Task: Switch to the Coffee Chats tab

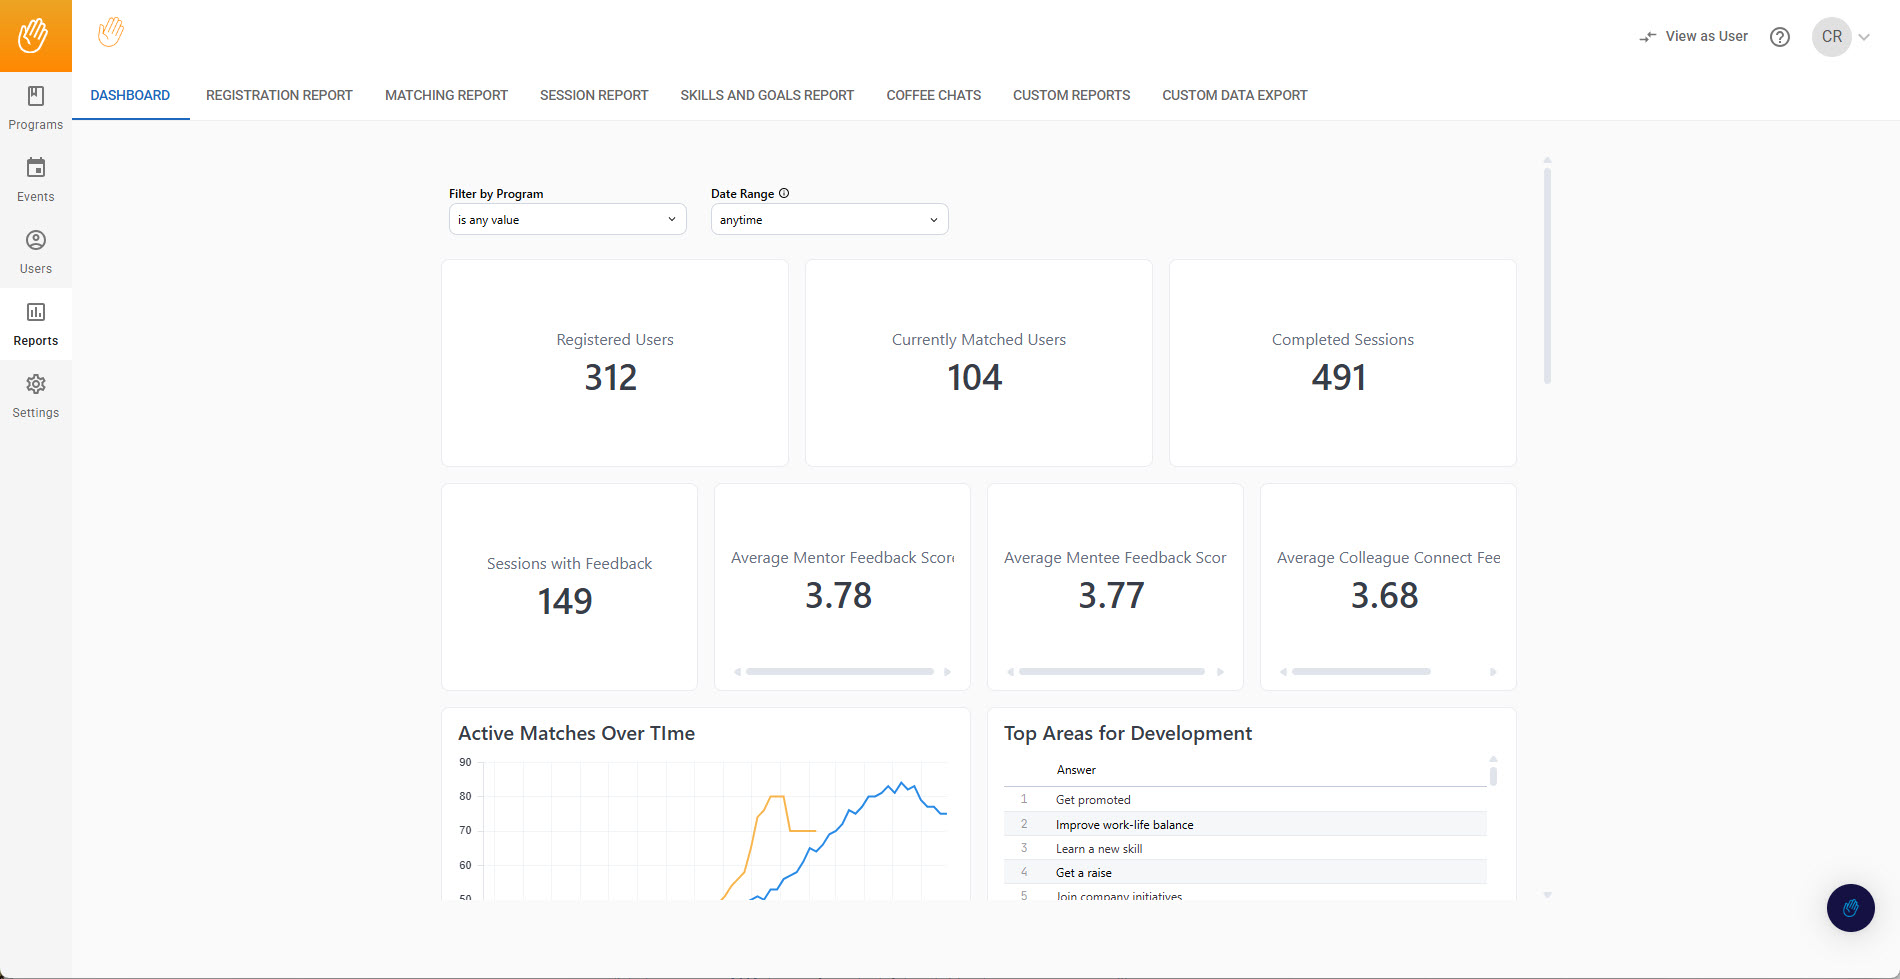Action: pyautogui.click(x=933, y=95)
